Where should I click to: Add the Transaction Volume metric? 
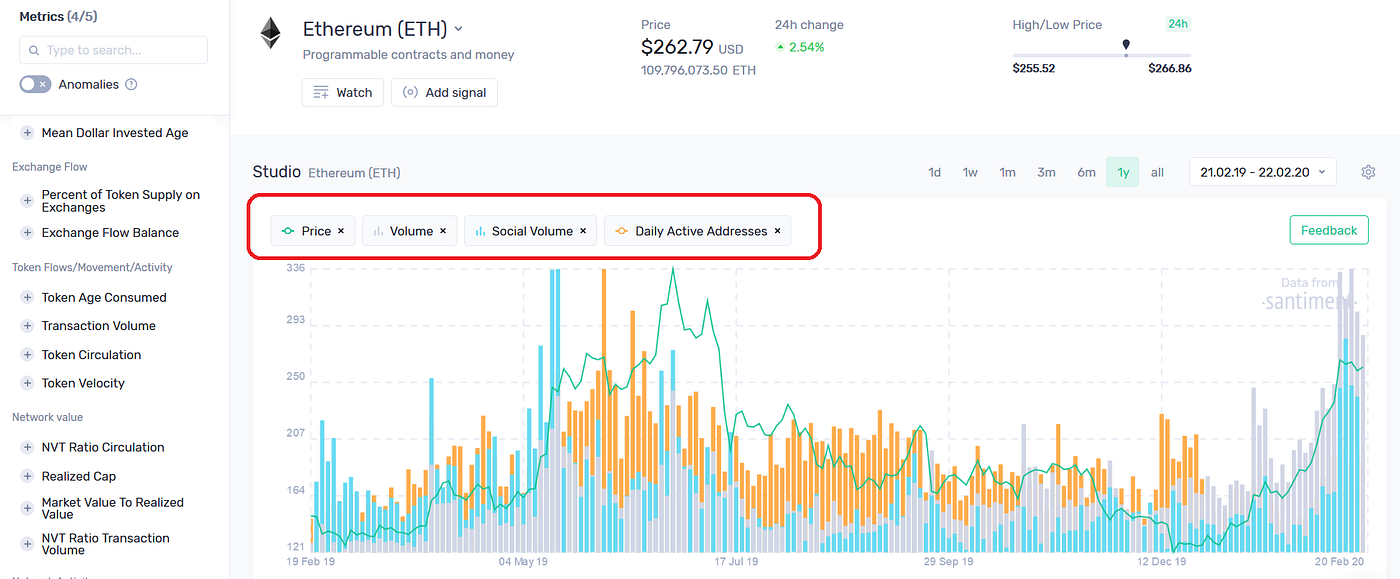pyautogui.click(x=27, y=326)
